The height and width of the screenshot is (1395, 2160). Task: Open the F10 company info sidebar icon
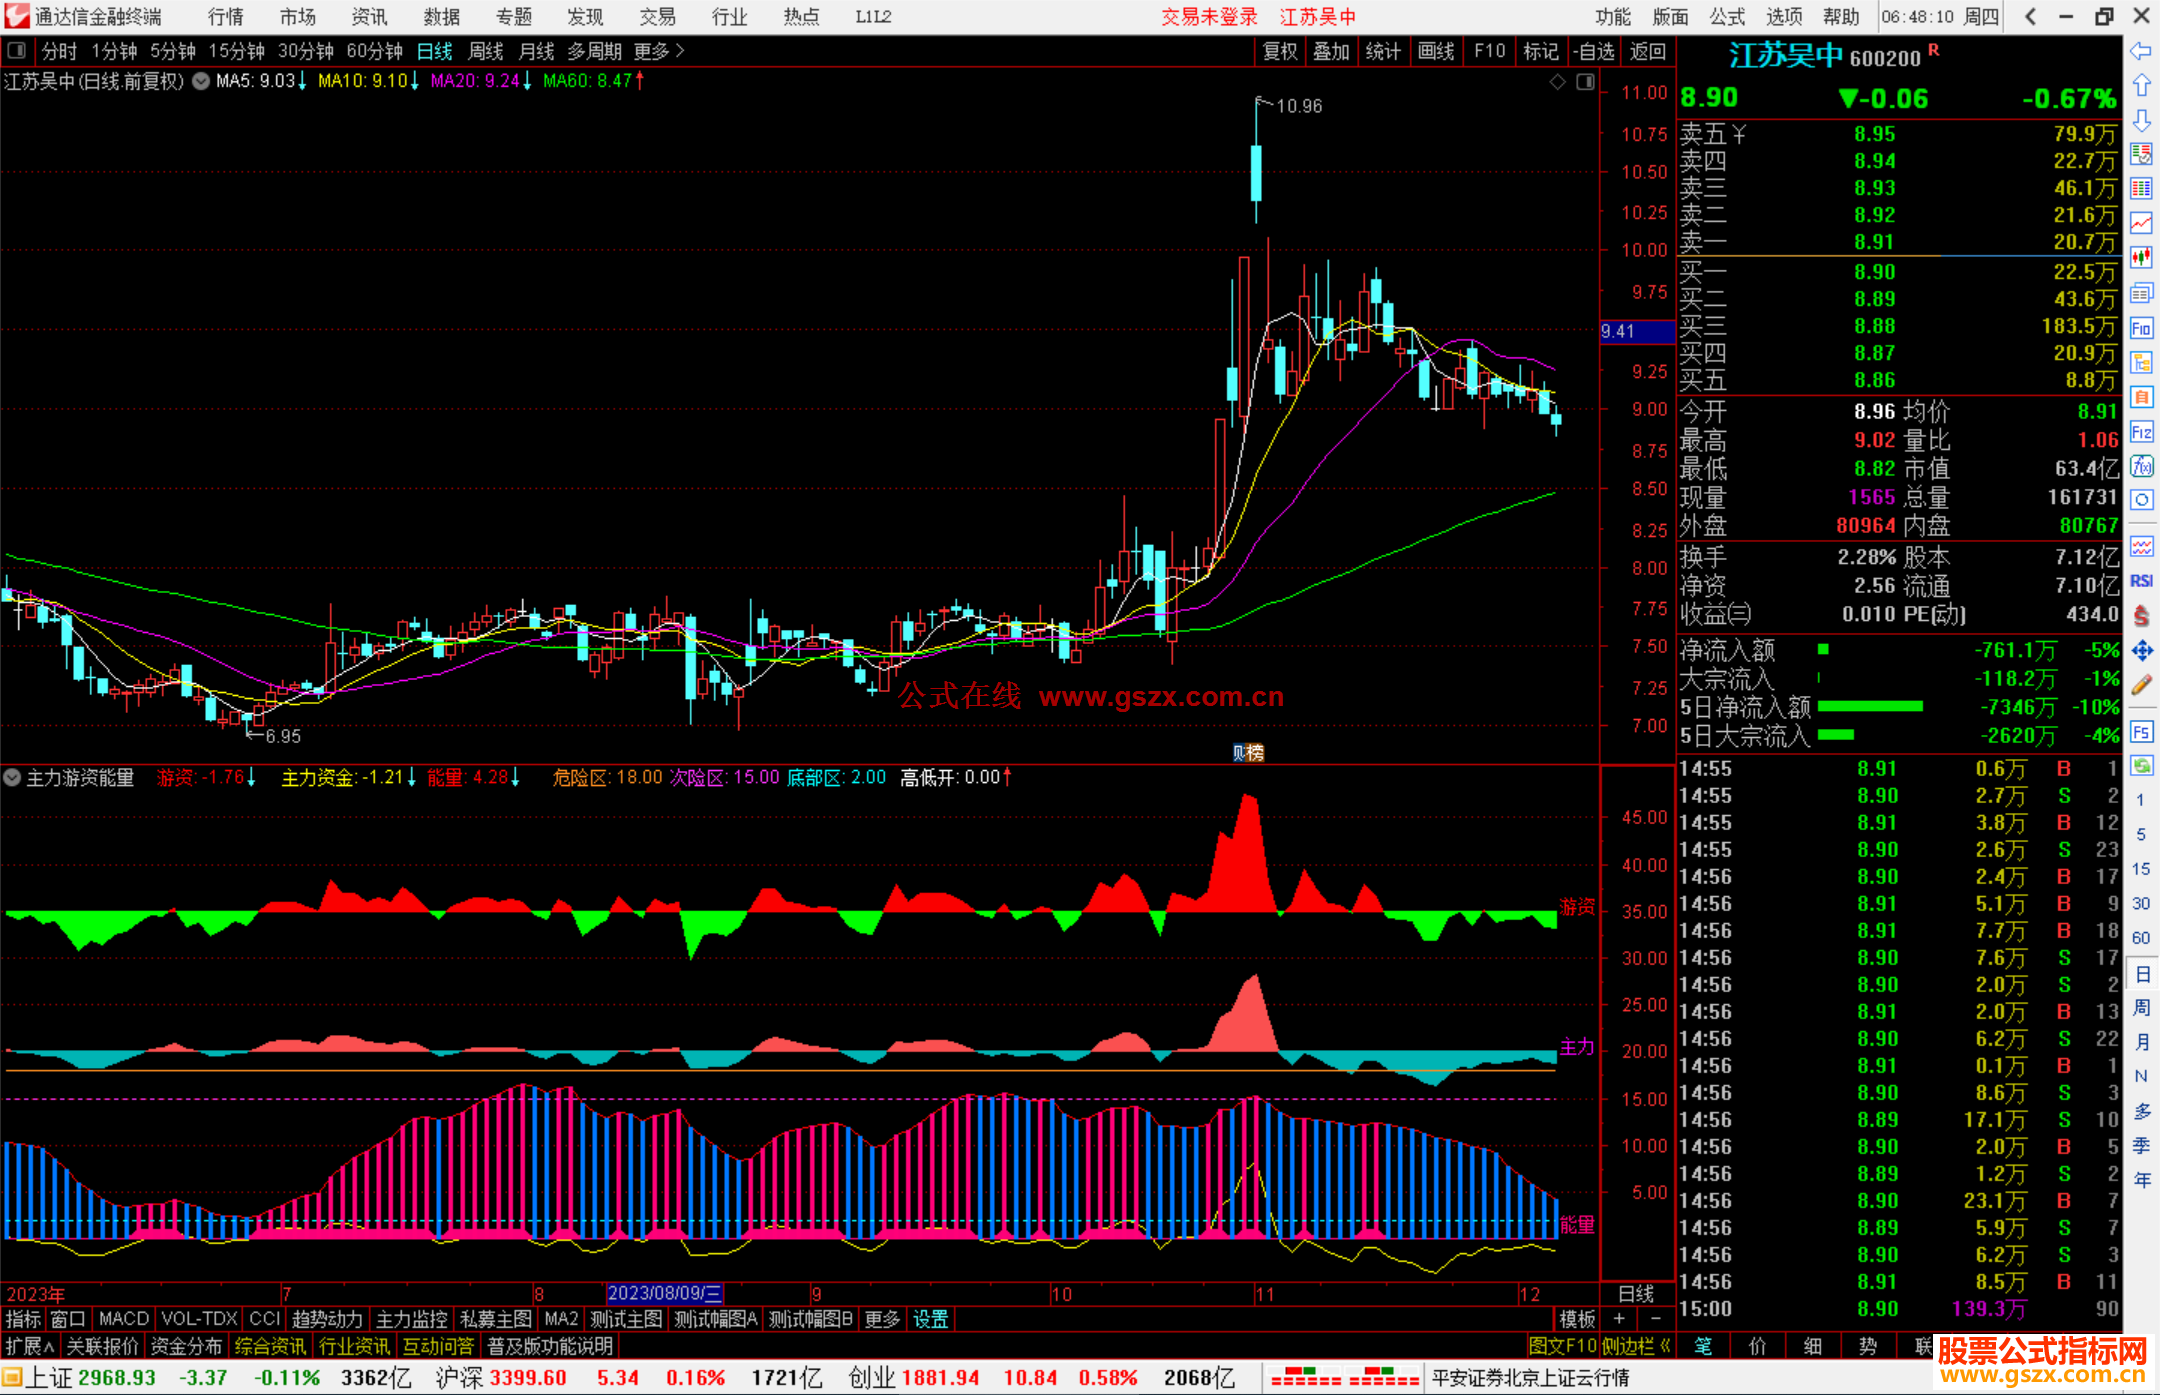tap(2141, 328)
